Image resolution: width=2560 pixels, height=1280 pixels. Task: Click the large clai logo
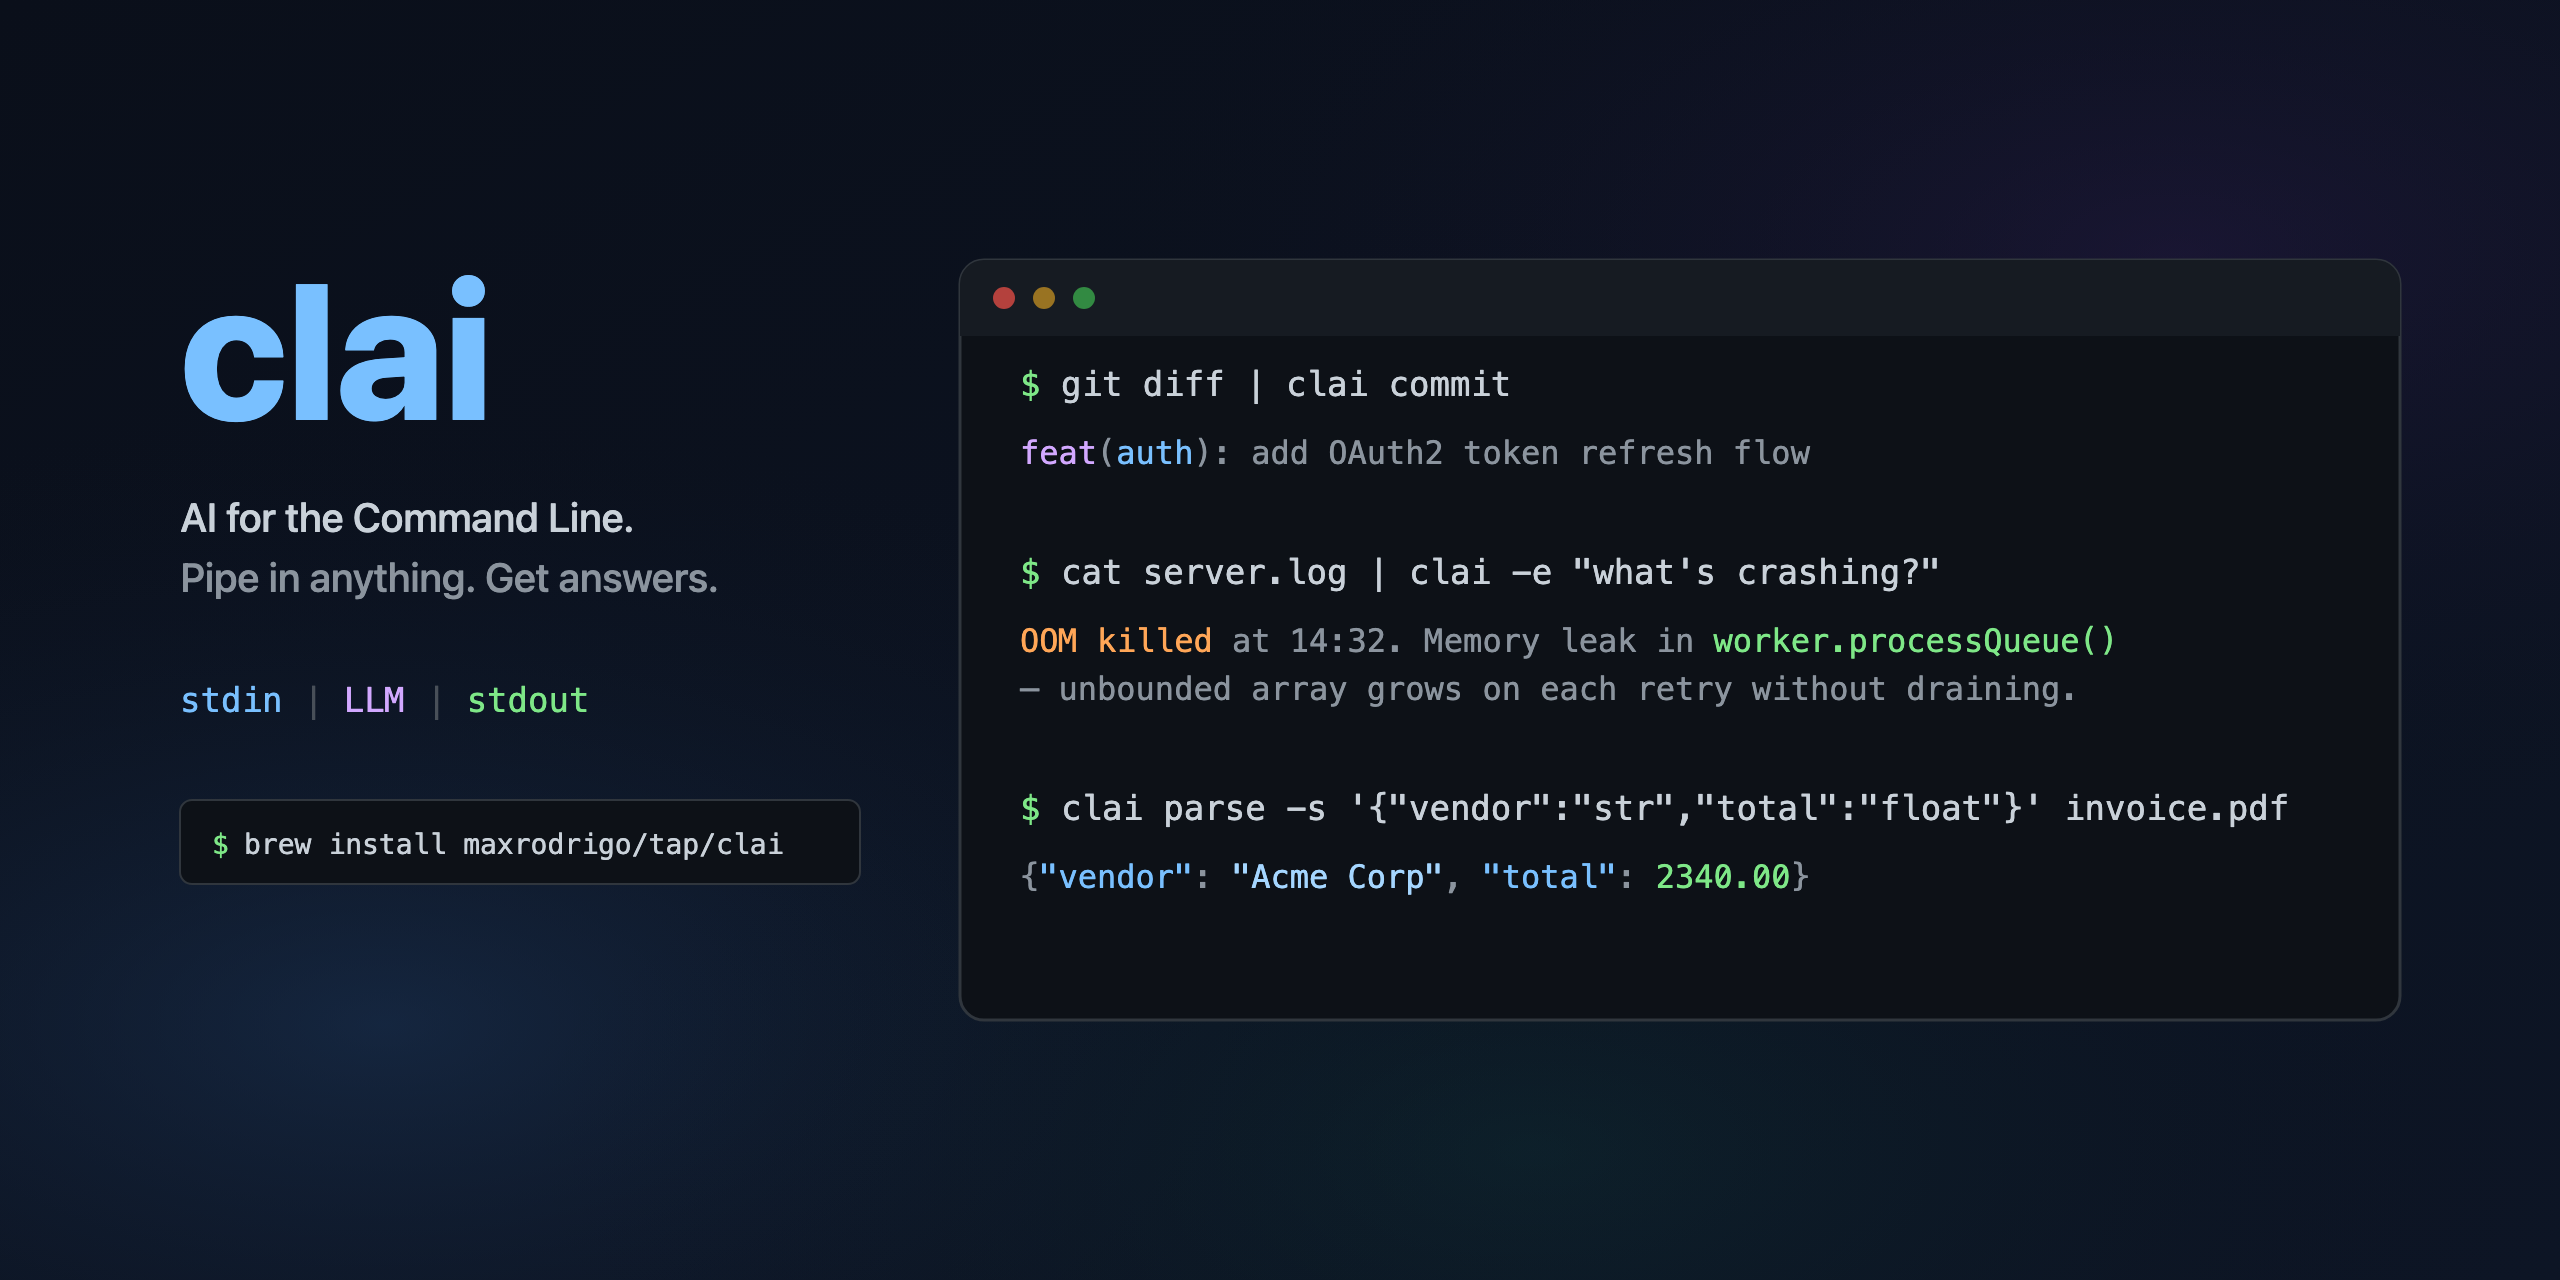335,348
